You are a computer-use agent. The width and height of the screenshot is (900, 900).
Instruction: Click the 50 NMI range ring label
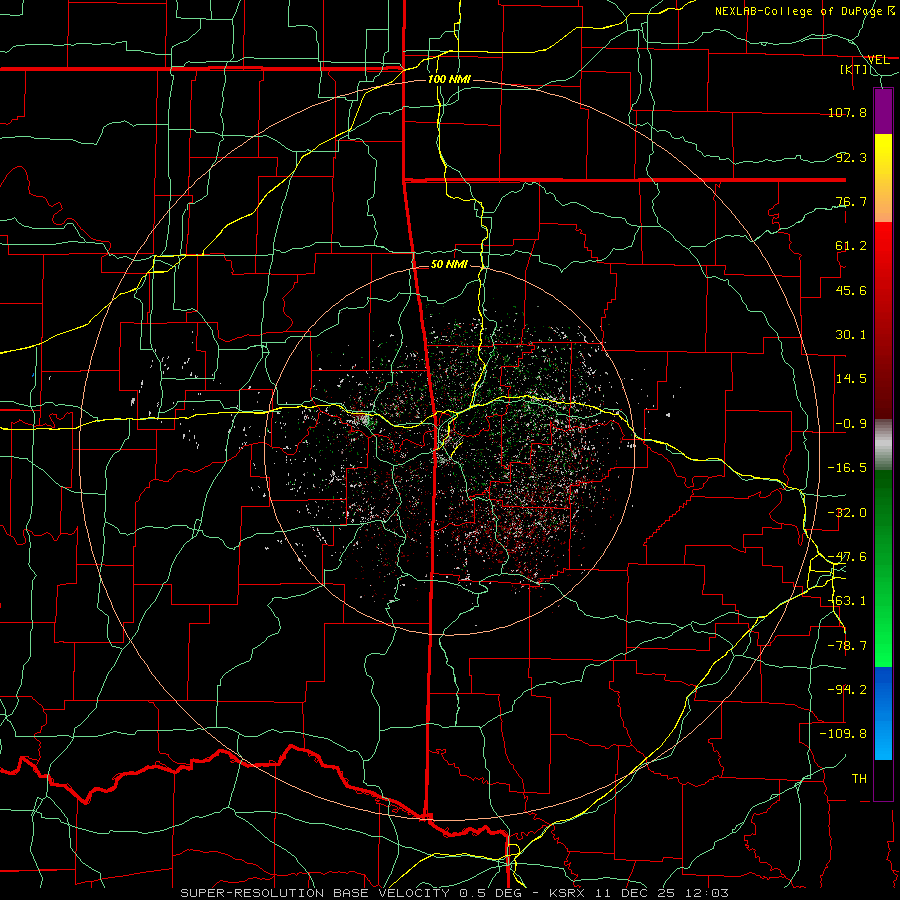pos(449,265)
